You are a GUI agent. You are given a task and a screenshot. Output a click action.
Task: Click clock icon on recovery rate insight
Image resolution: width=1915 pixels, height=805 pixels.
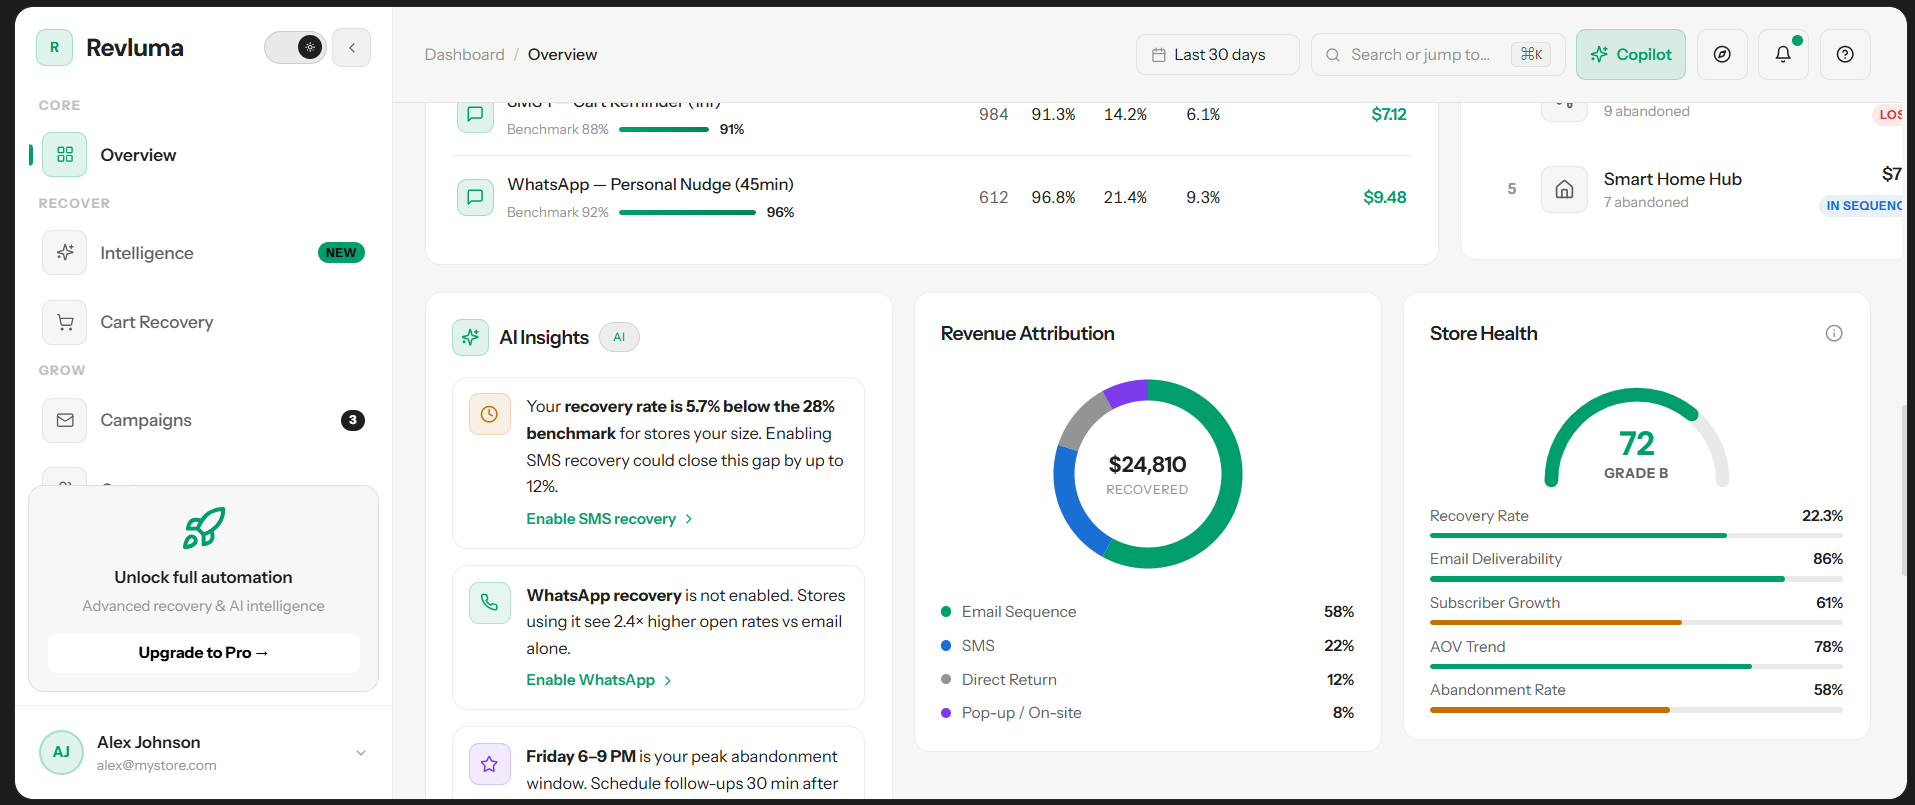[489, 414]
